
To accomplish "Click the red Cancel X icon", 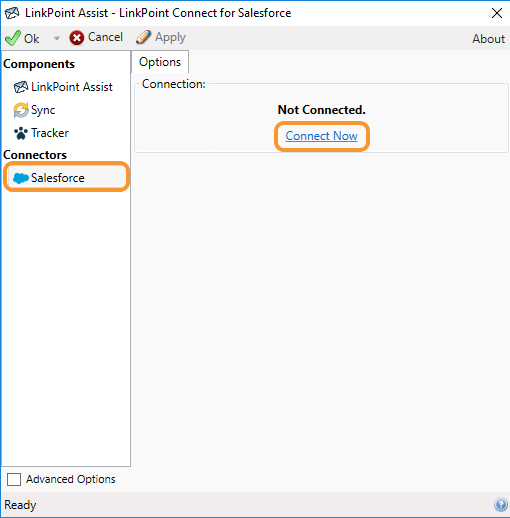I will 77,38.
